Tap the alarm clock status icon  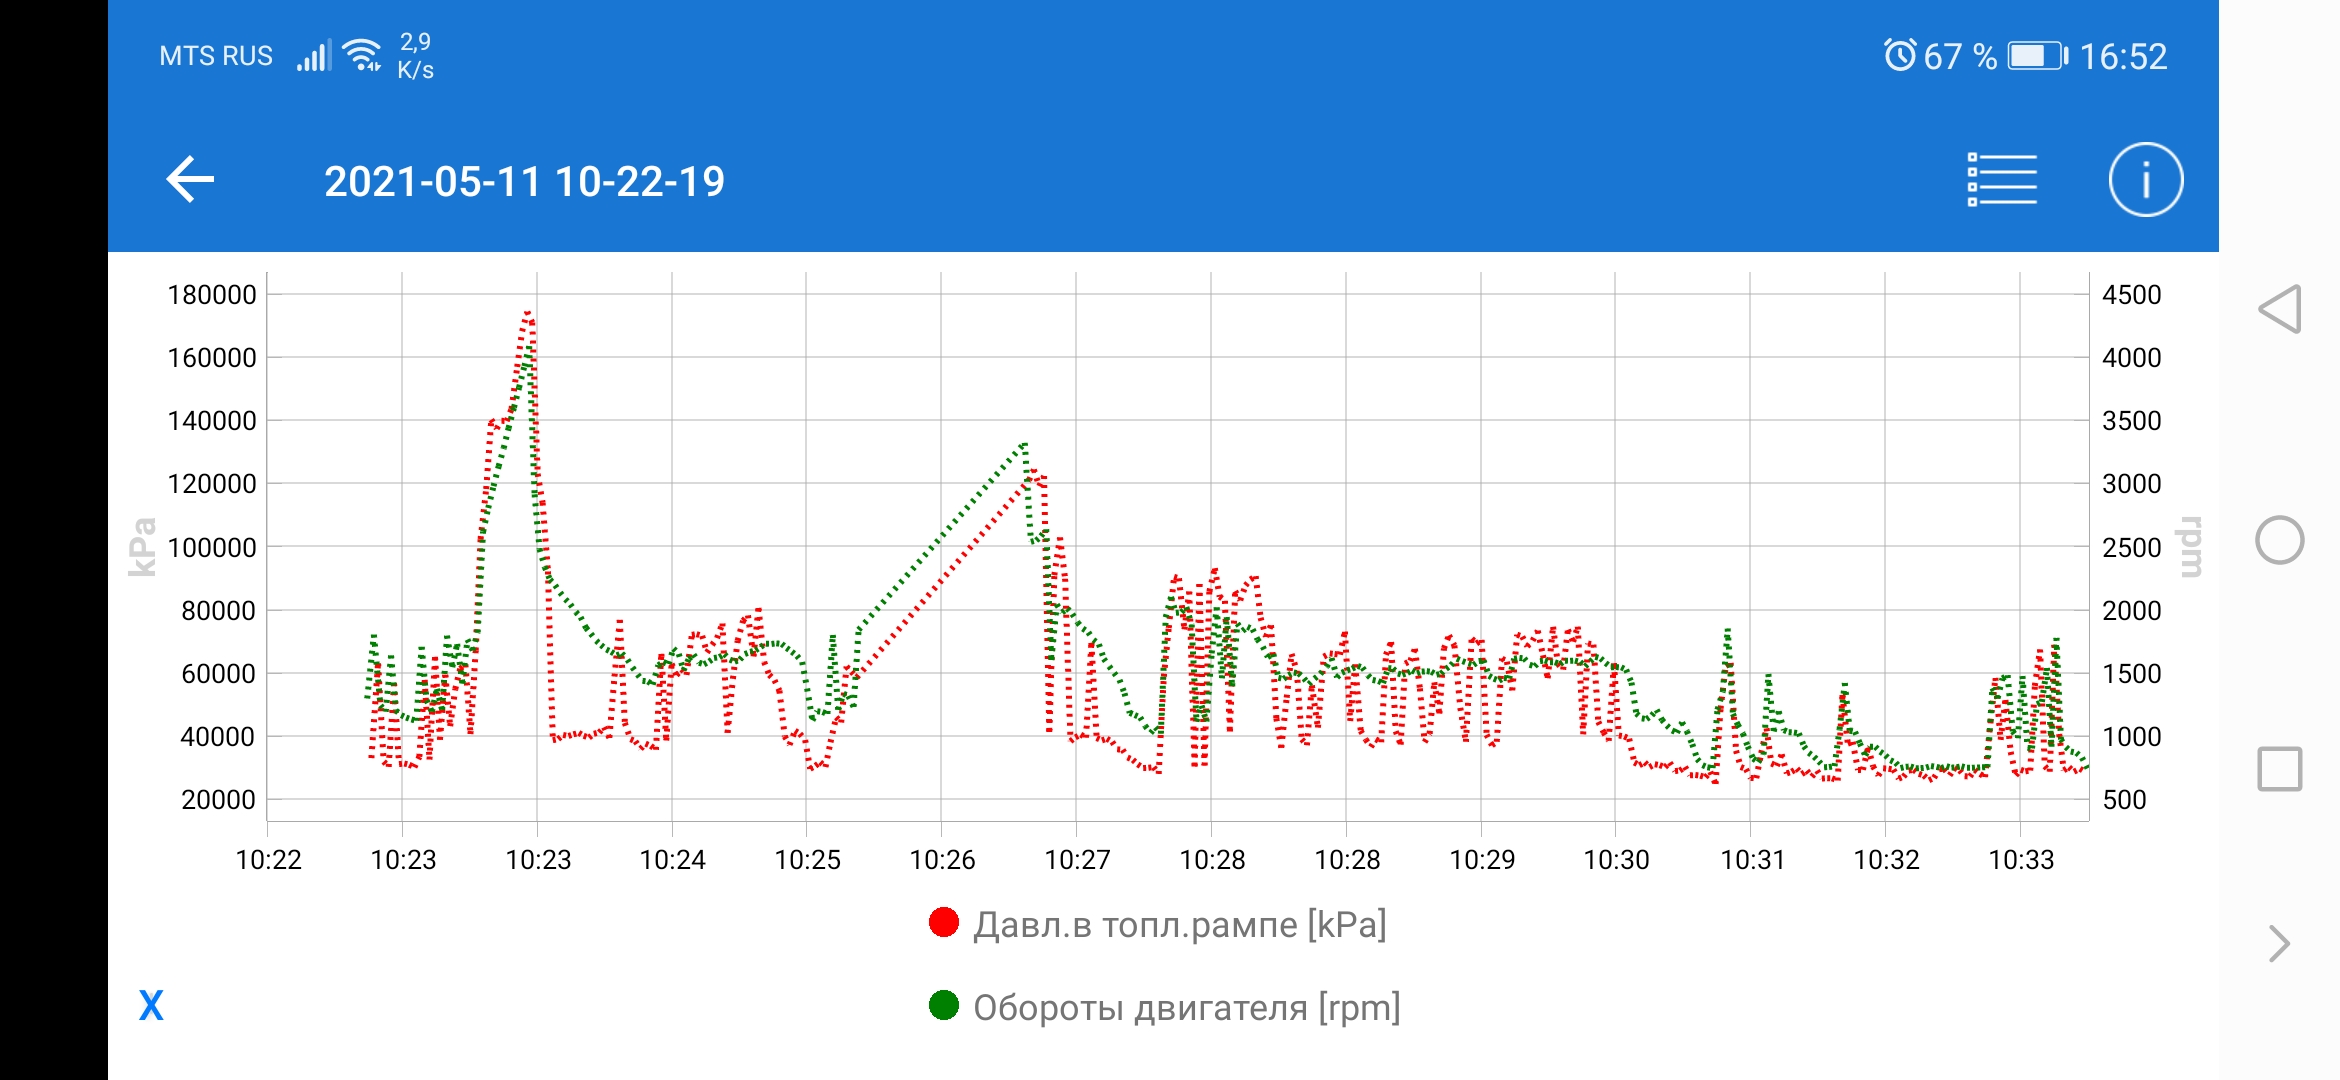(1899, 55)
